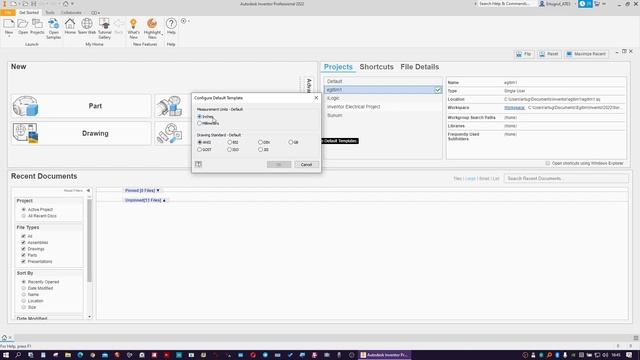Image resolution: width=640 pixels, height=360 pixels.
Task: Open the New button dropdown arrow
Action: tap(9, 36)
